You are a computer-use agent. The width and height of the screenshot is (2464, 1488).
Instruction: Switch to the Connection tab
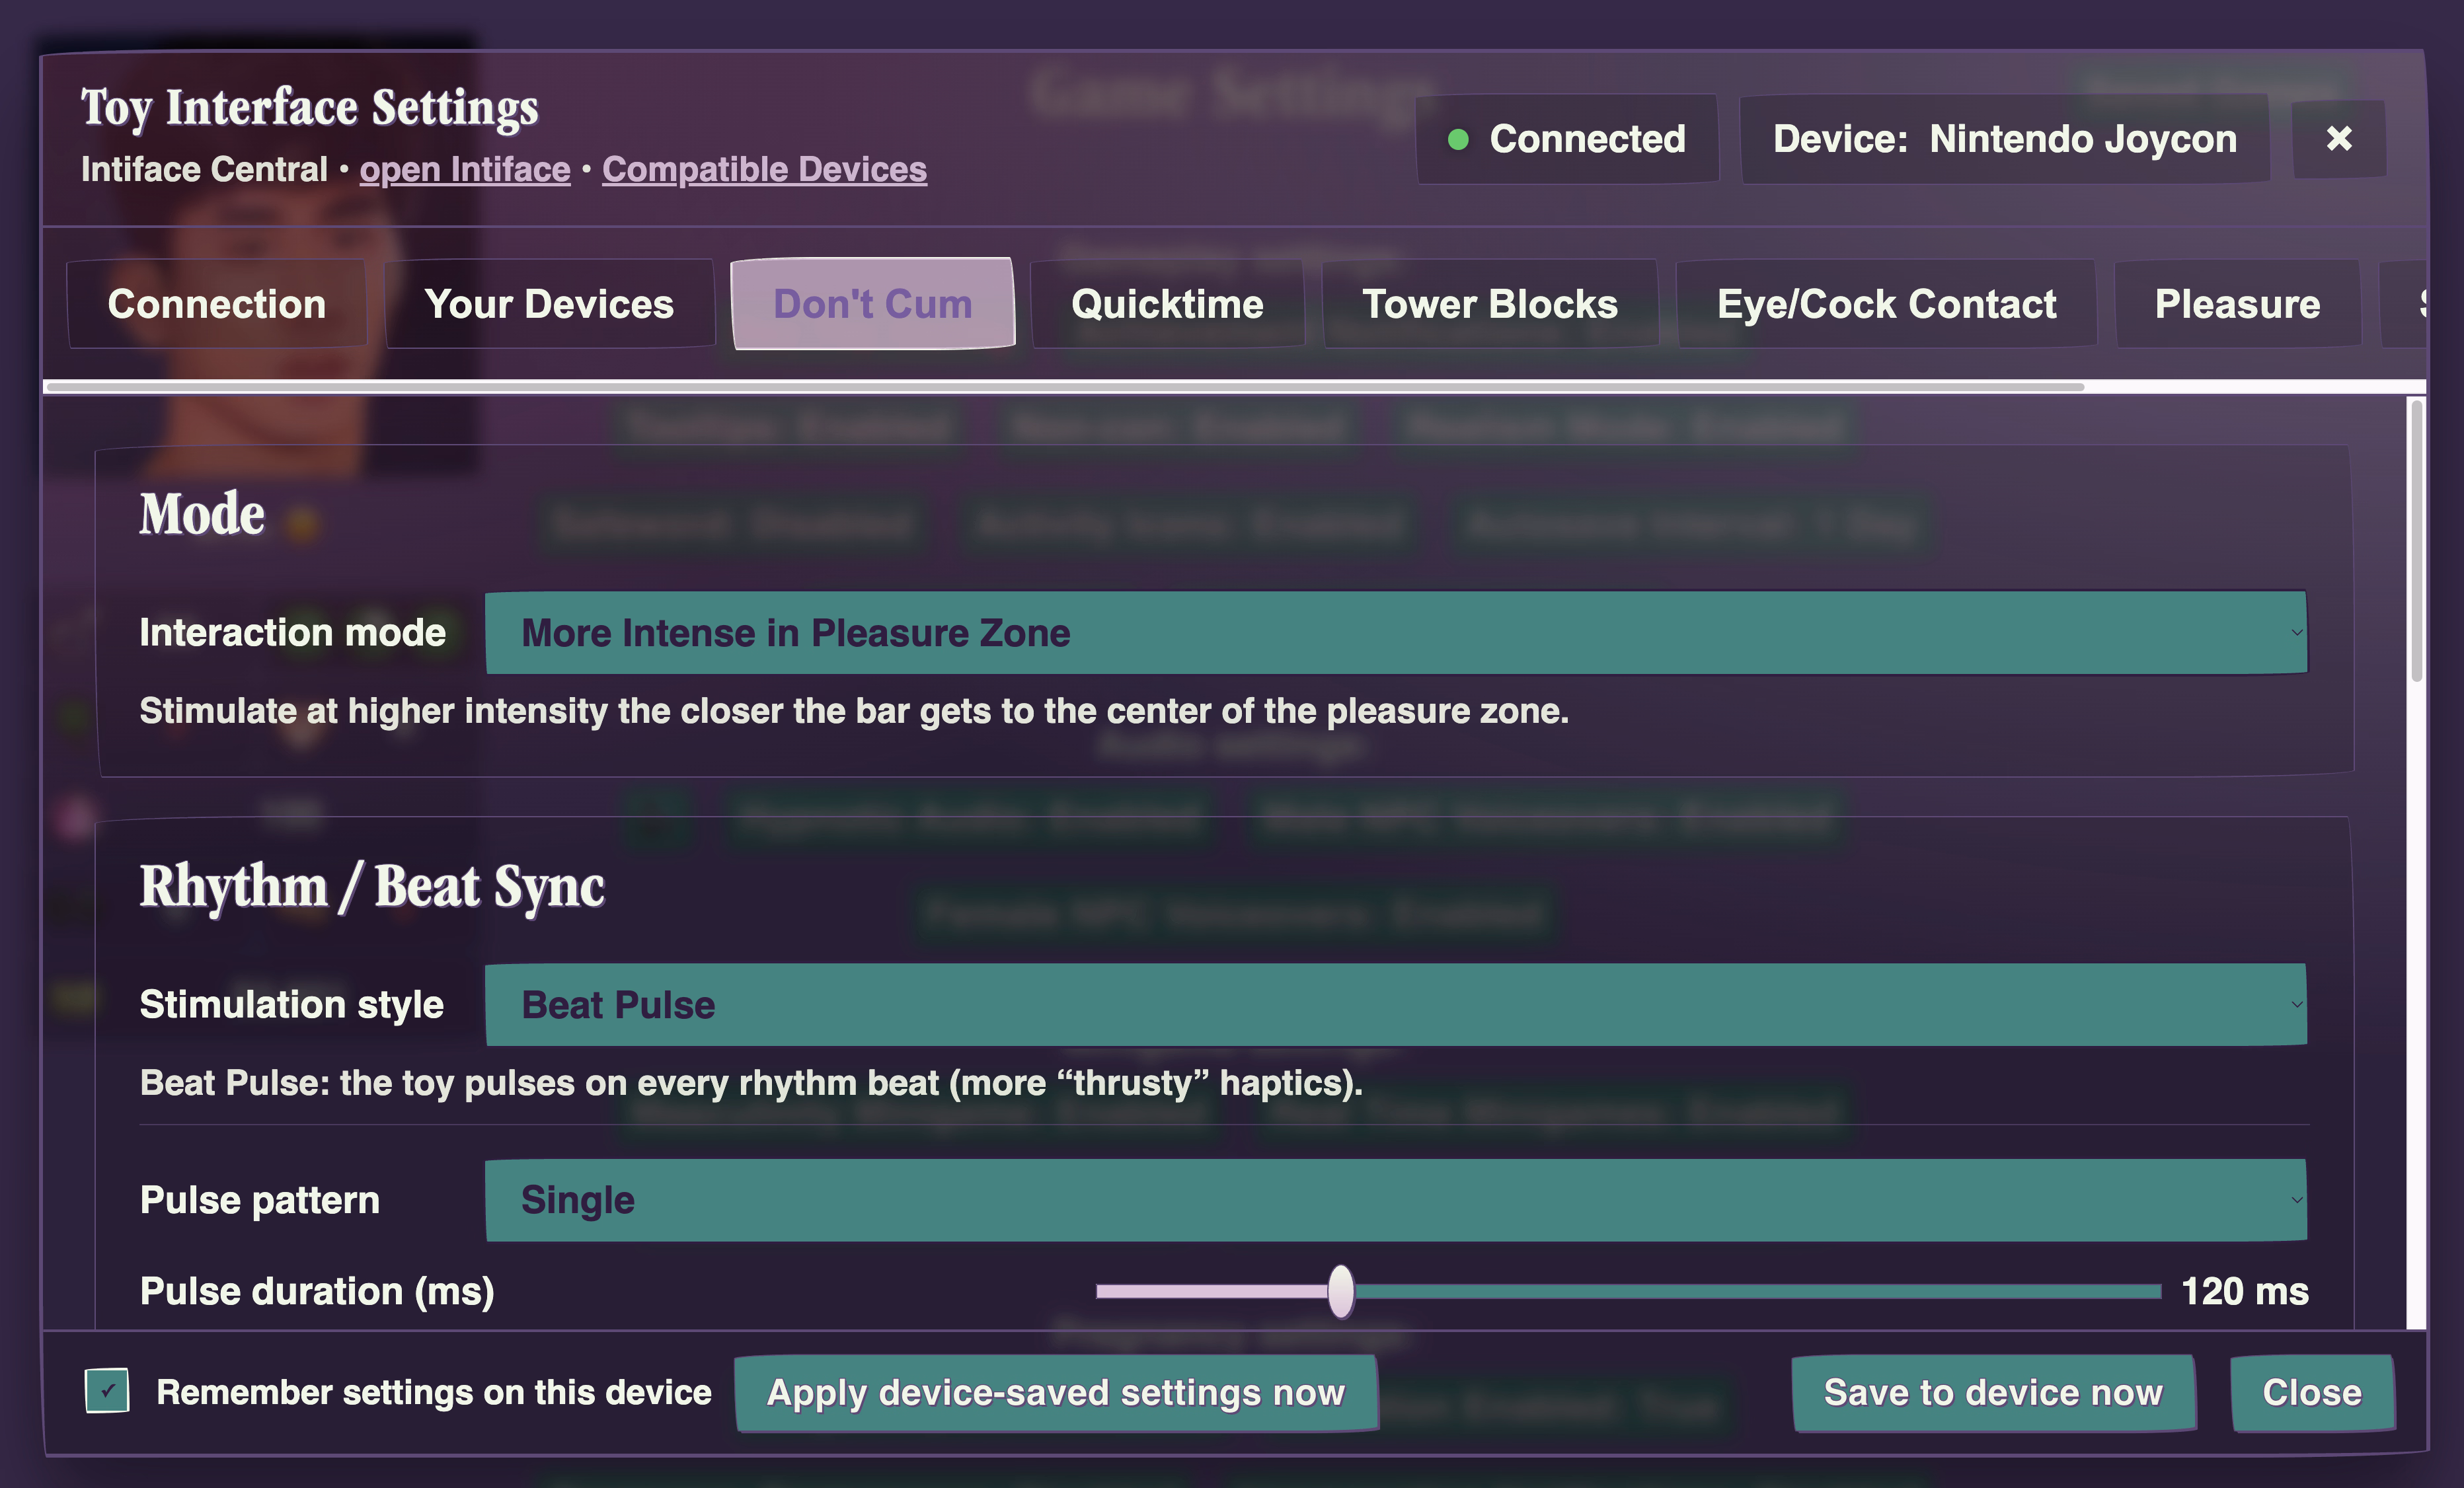(217, 304)
